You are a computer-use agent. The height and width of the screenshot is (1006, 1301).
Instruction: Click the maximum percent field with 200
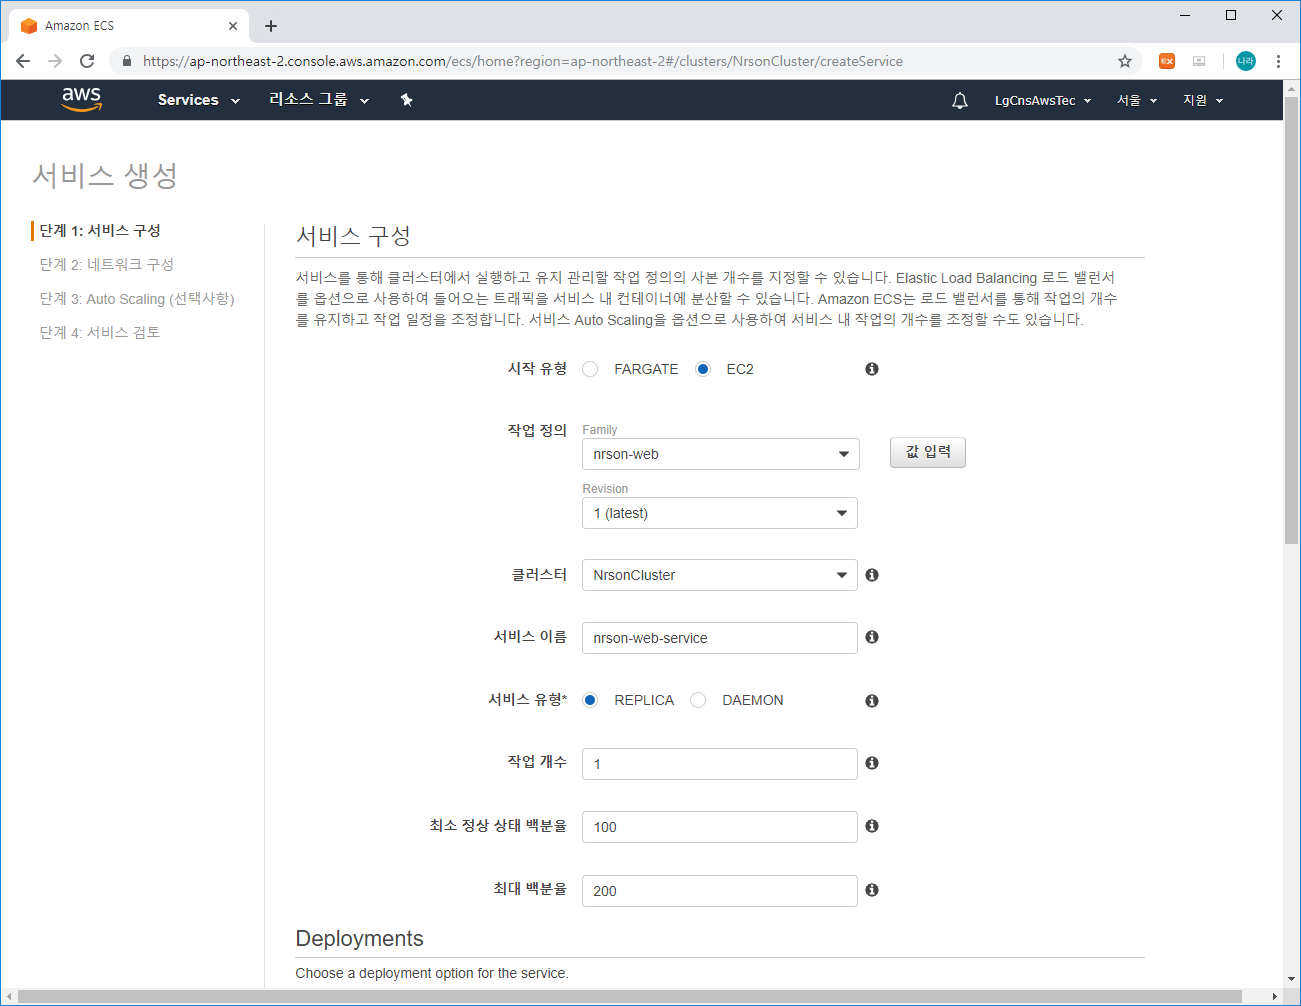click(720, 891)
